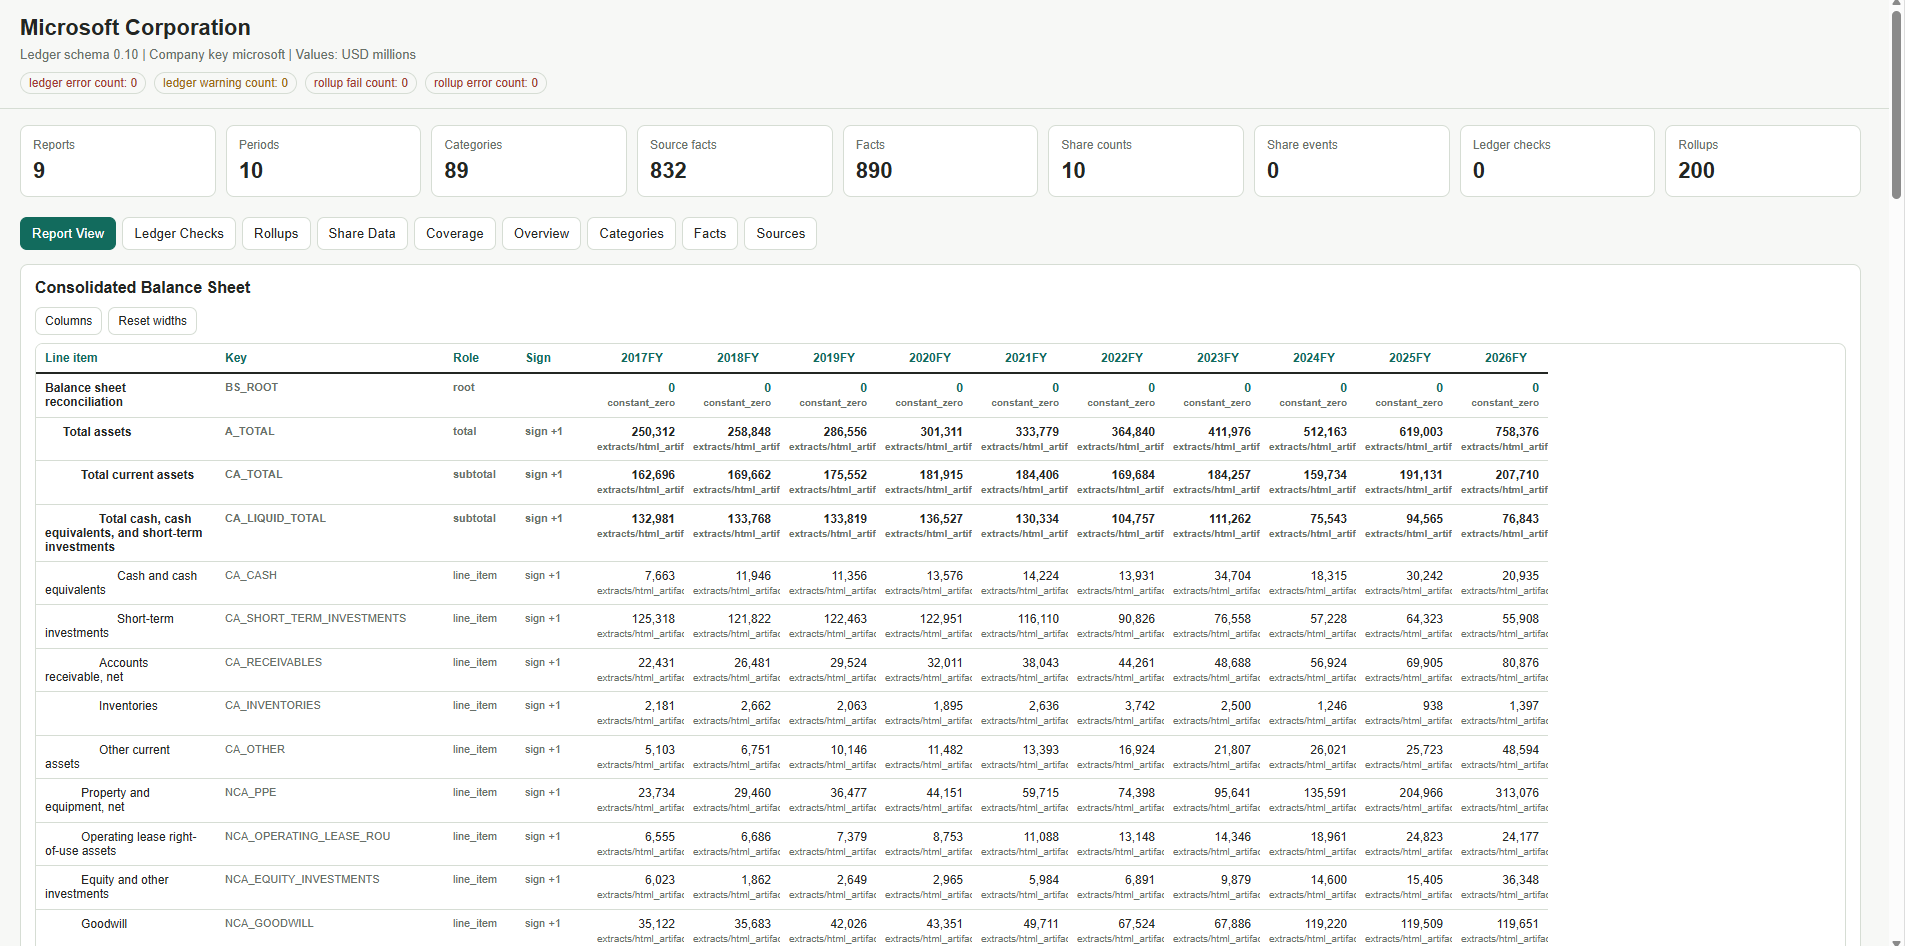1906x946 pixels.
Task: Click the scrollbar up arrow
Action: click(x=1896, y=4)
